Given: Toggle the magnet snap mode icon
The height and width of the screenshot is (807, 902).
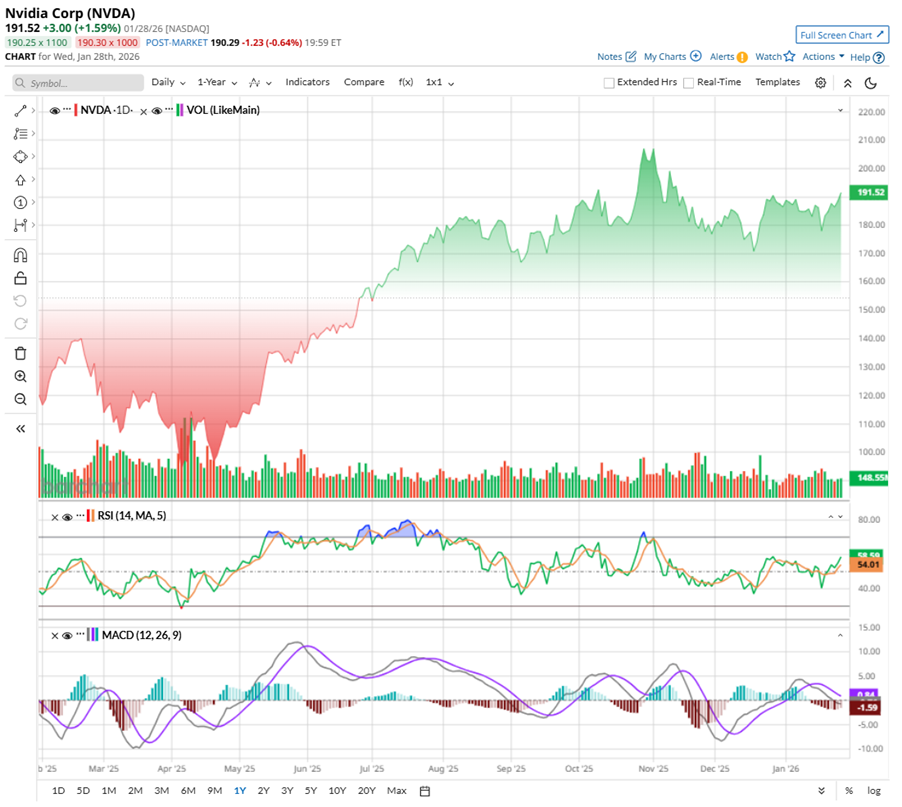Looking at the screenshot, I should pyautogui.click(x=20, y=255).
